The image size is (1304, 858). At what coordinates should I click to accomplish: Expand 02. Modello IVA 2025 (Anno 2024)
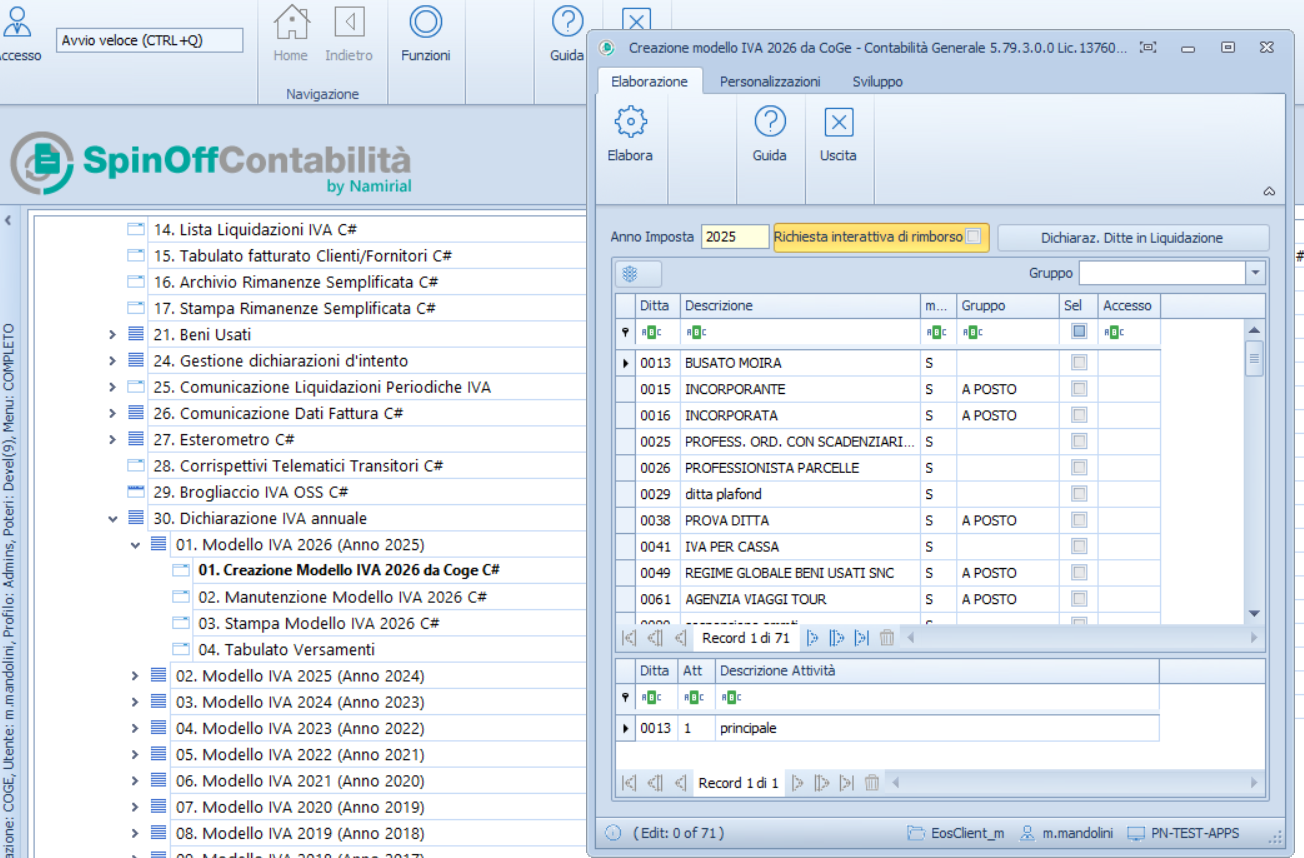pos(135,676)
